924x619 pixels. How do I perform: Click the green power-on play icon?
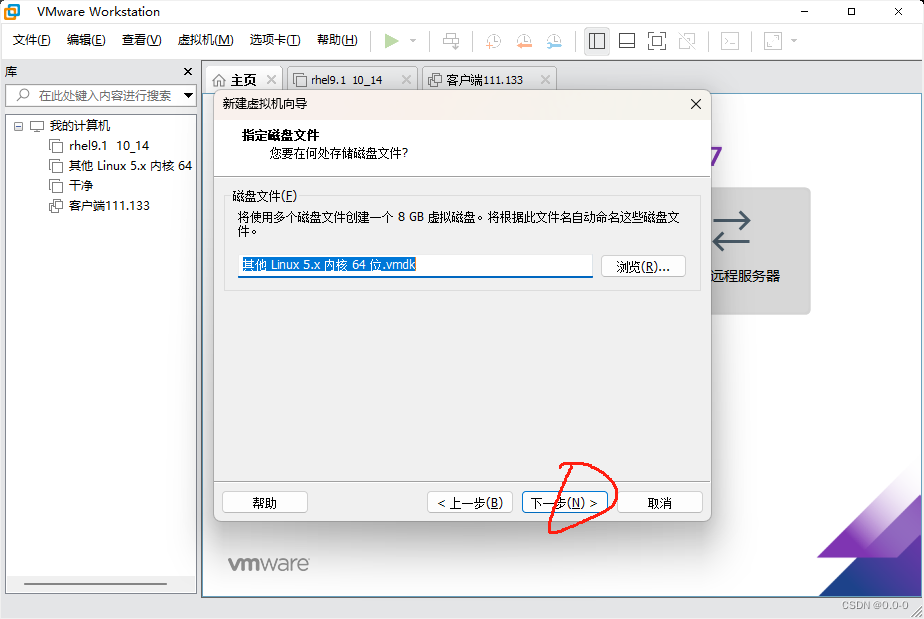coord(391,41)
